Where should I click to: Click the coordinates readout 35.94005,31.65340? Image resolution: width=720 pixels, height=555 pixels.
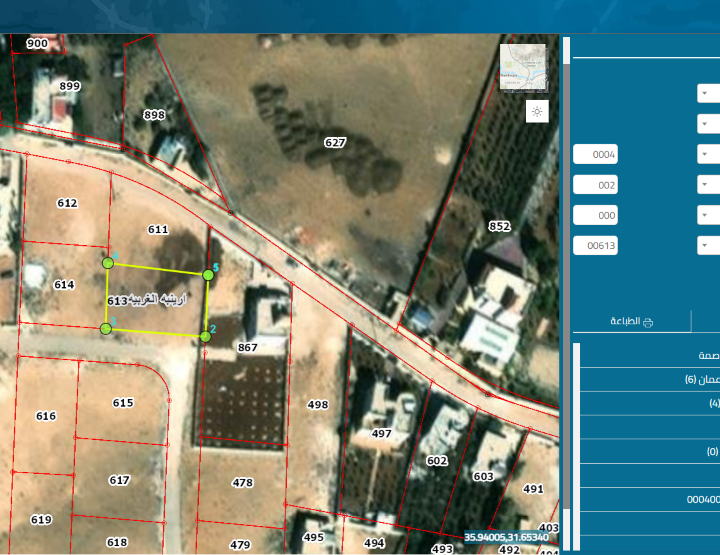tap(506, 538)
